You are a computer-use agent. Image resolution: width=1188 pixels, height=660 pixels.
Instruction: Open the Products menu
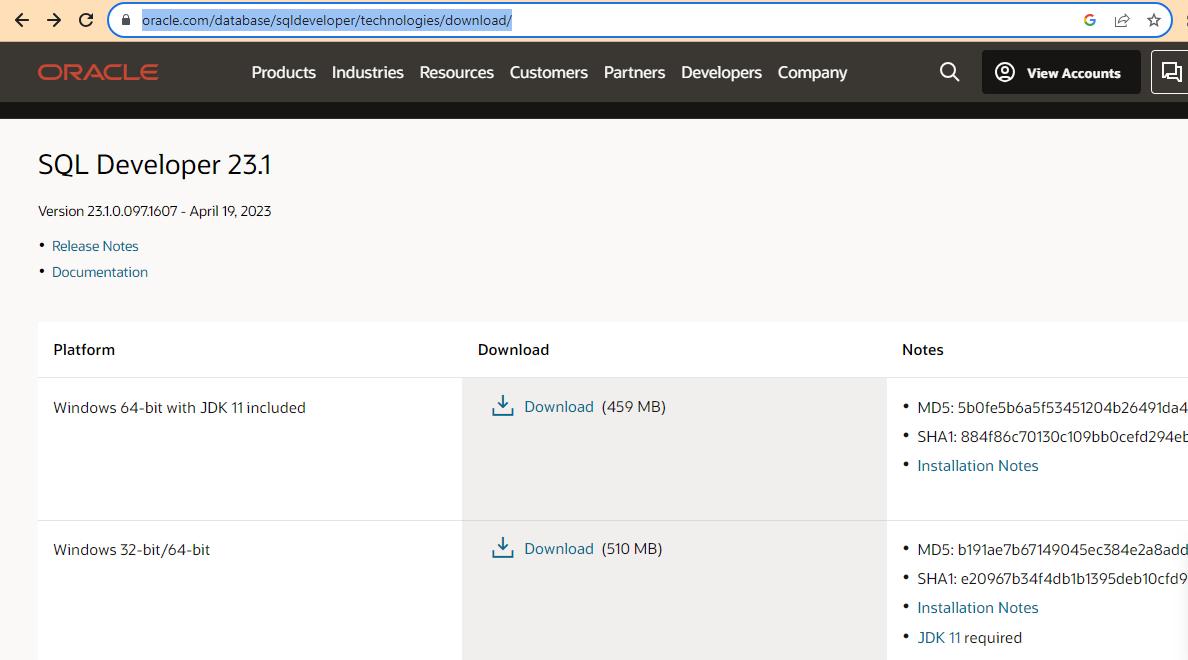283,73
